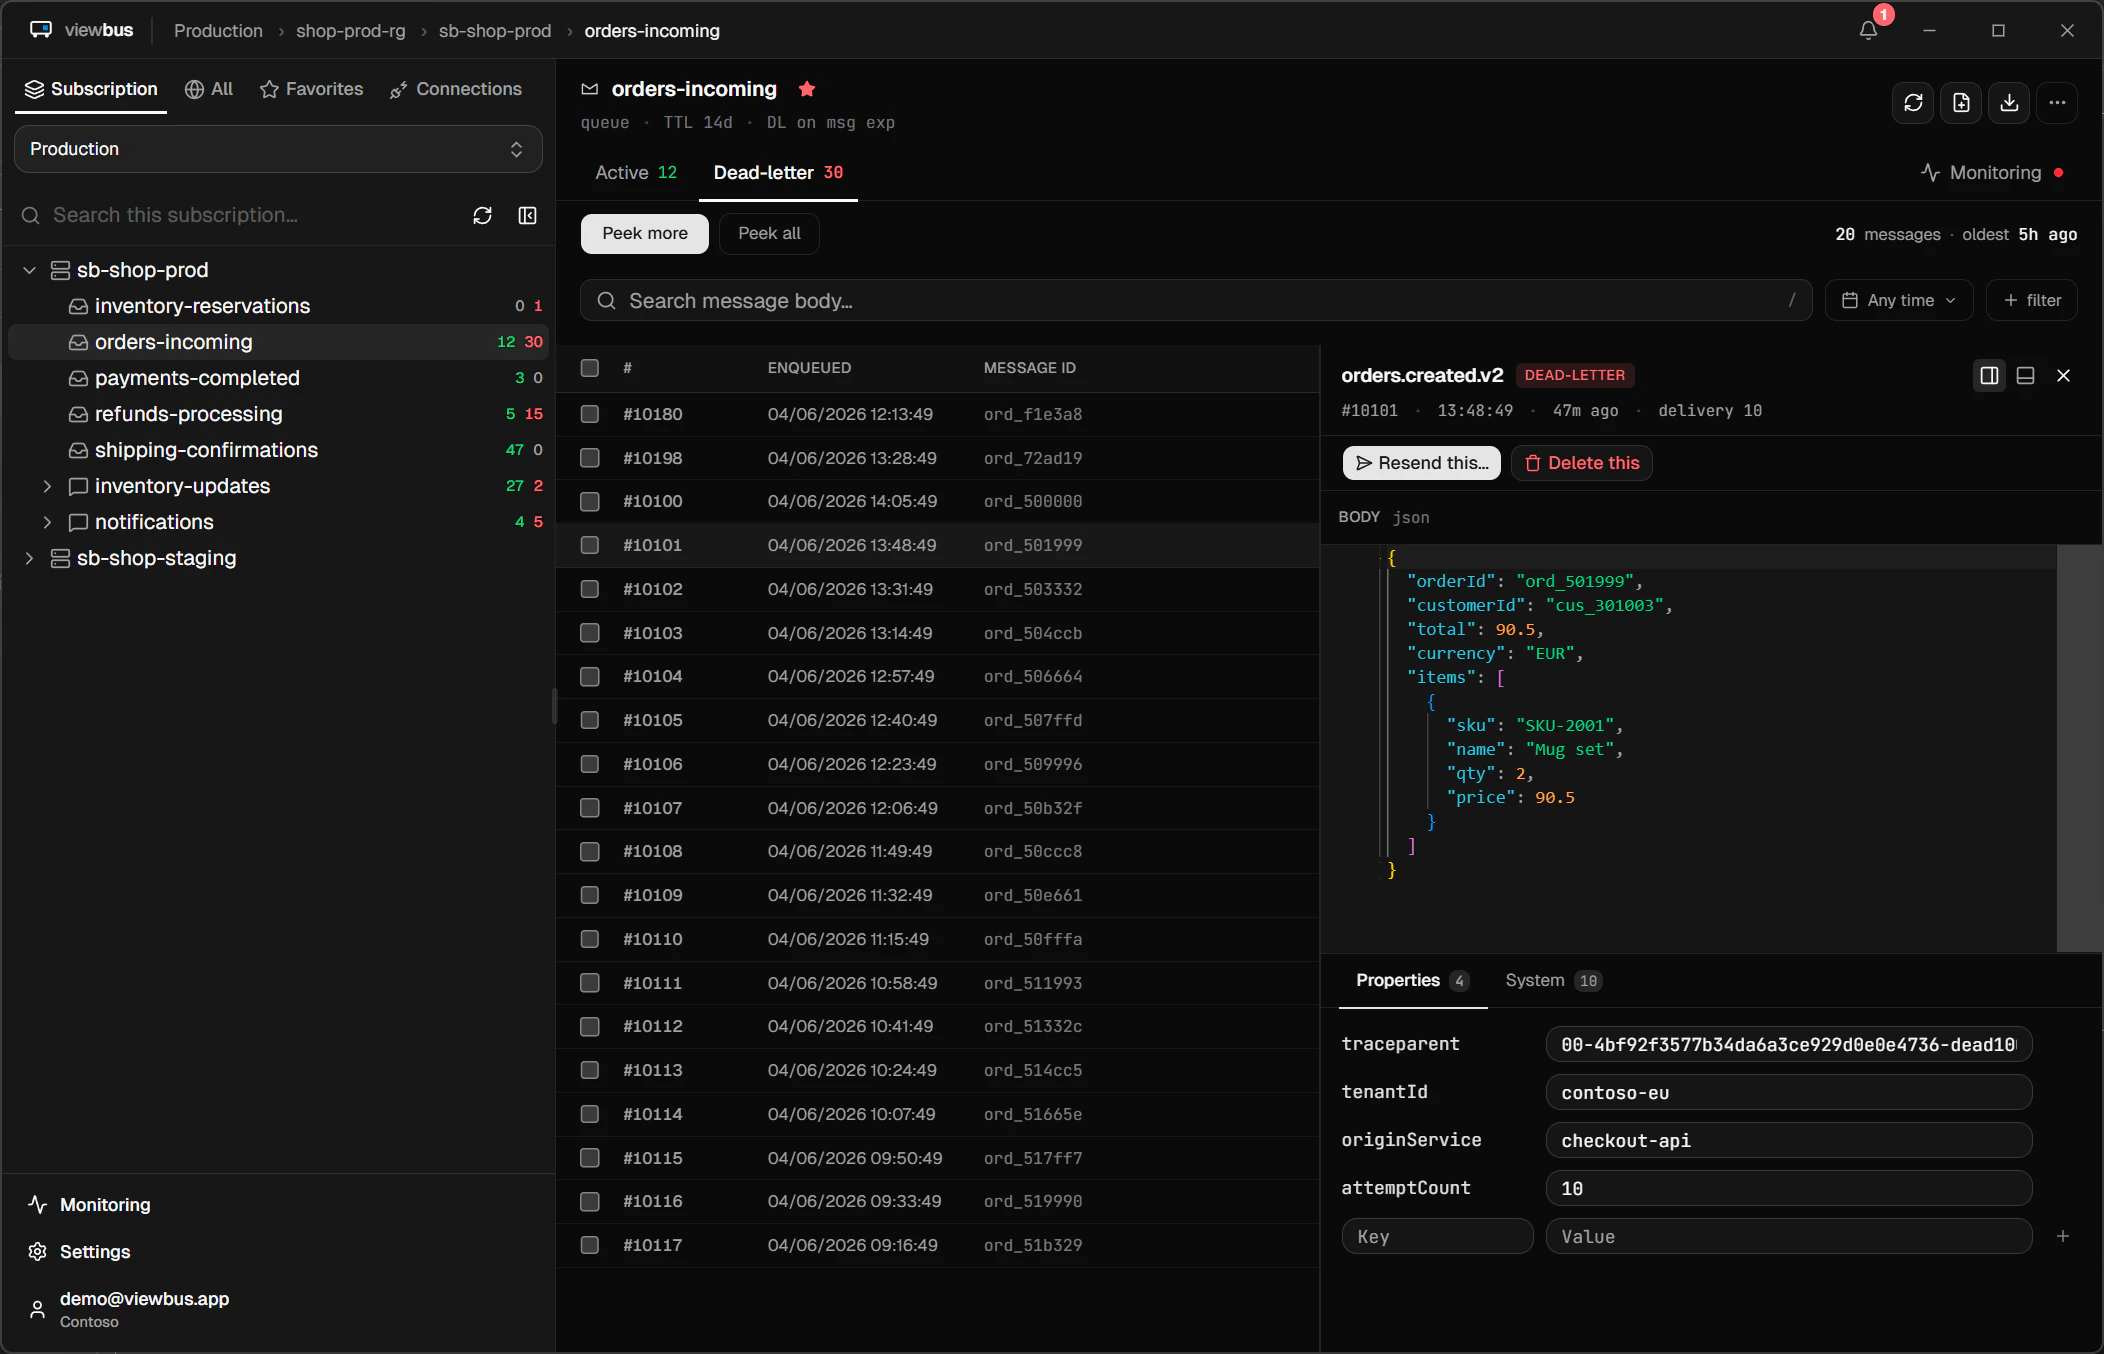Switch the detail pane to side-by-side layout
Viewport: 2104px width, 1354px height.
[x=1989, y=375]
